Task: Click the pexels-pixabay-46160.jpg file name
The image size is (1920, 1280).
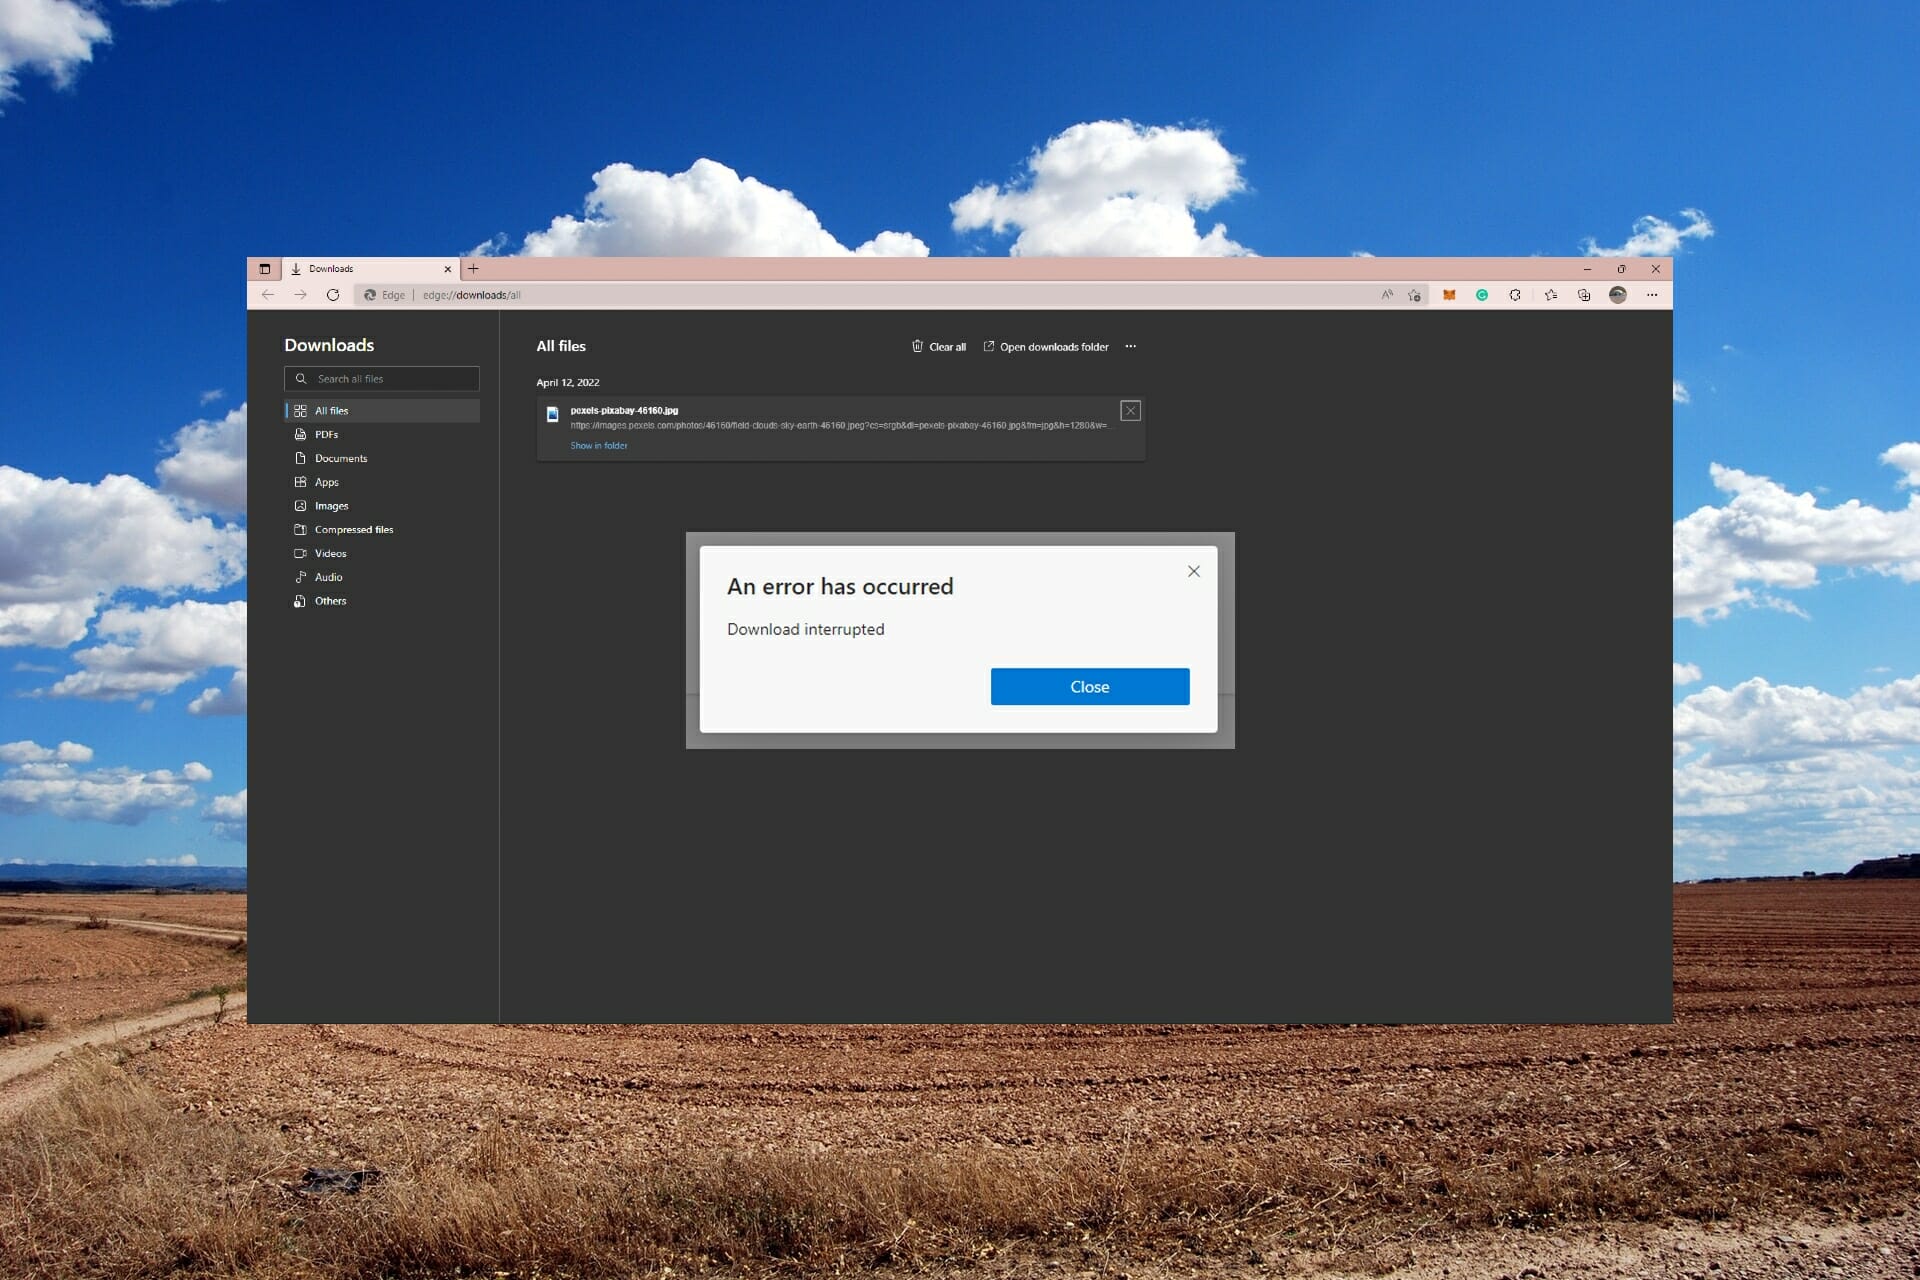Action: [624, 411]
